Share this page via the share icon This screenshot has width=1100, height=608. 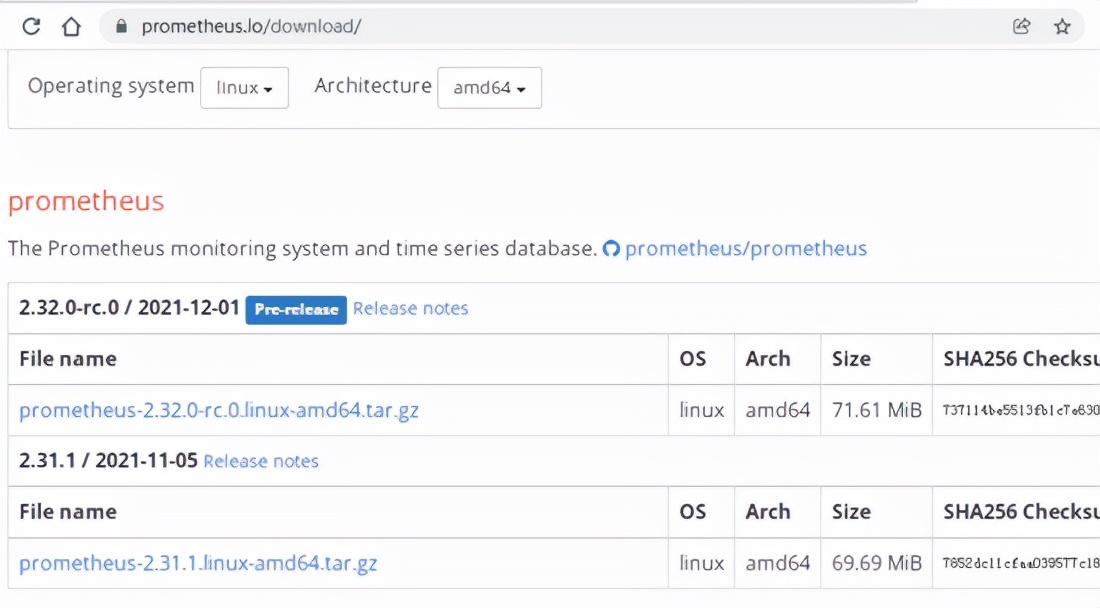pyautogui.click(x=1021, y=27)
